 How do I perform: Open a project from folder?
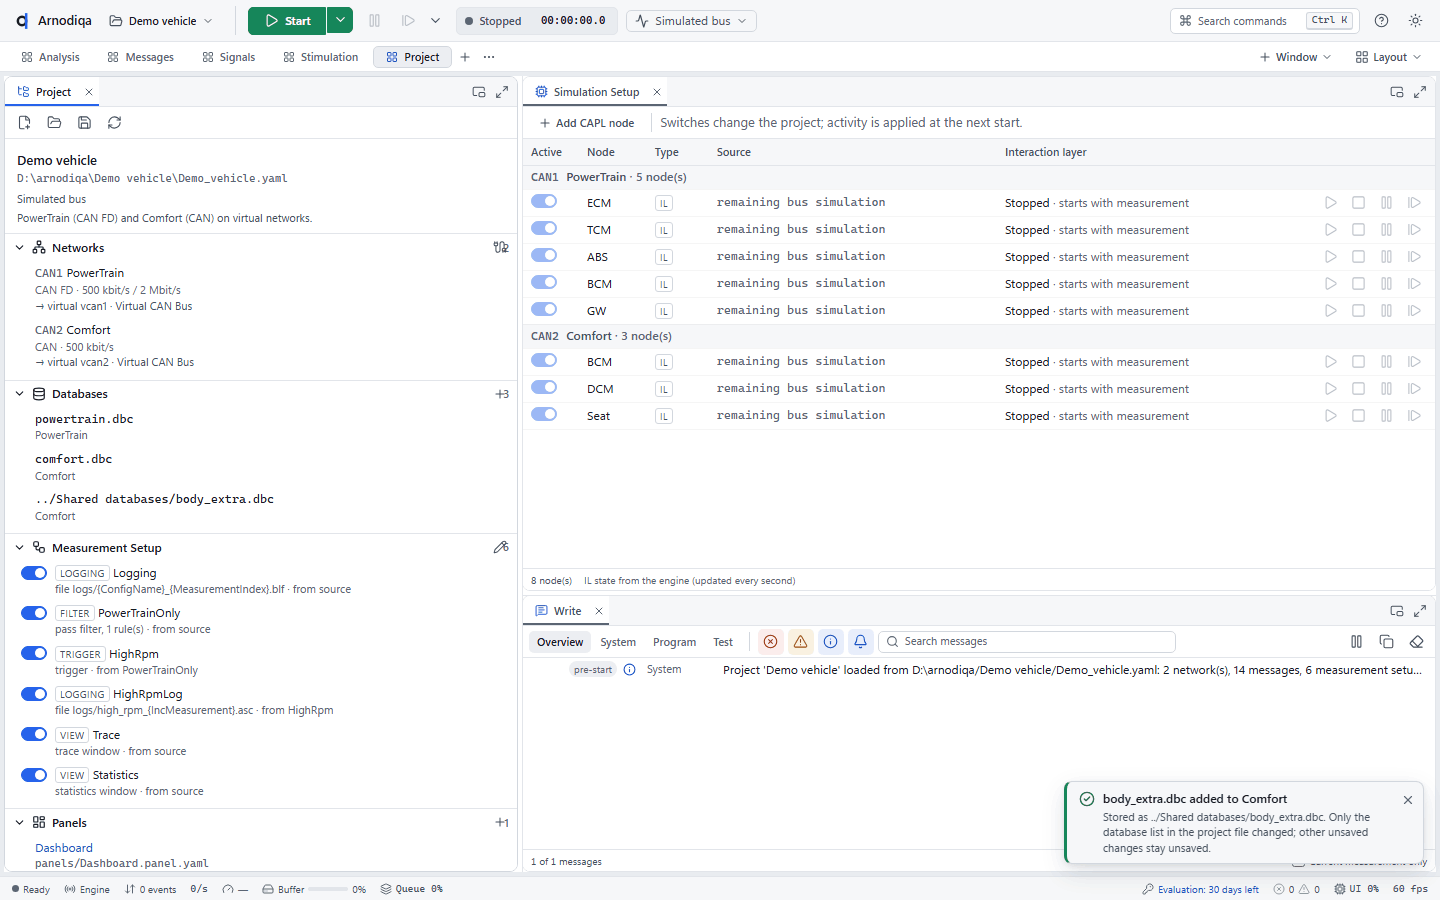(x=55, y=123)
